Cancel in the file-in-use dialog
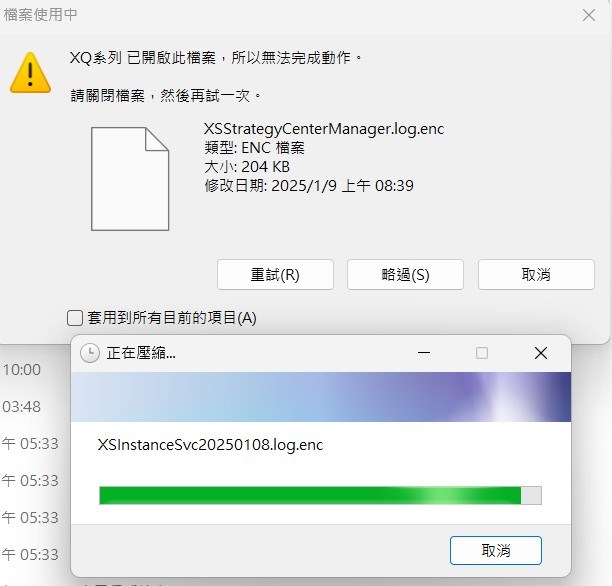The height and width of the screenshot is (586, 612). pyautogui.click(x=536, y=274)
